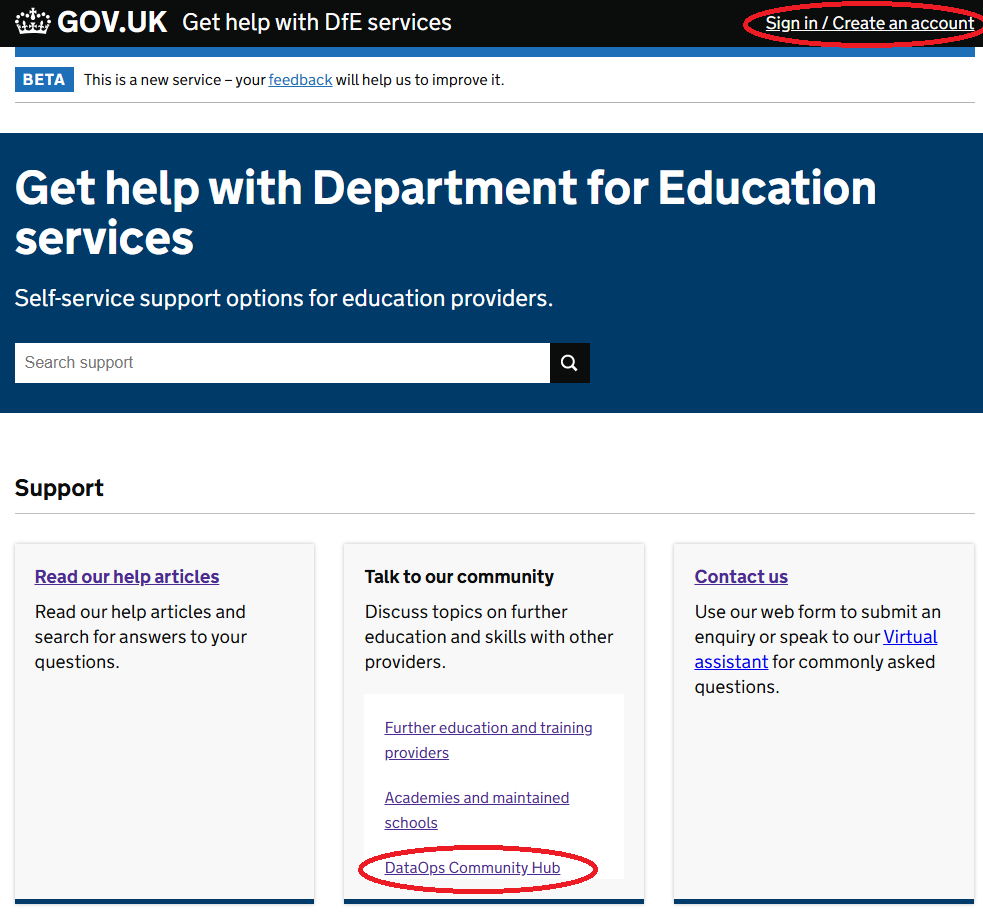
Task: Open the DataOps Community Hub link
Action: point(472,868)
